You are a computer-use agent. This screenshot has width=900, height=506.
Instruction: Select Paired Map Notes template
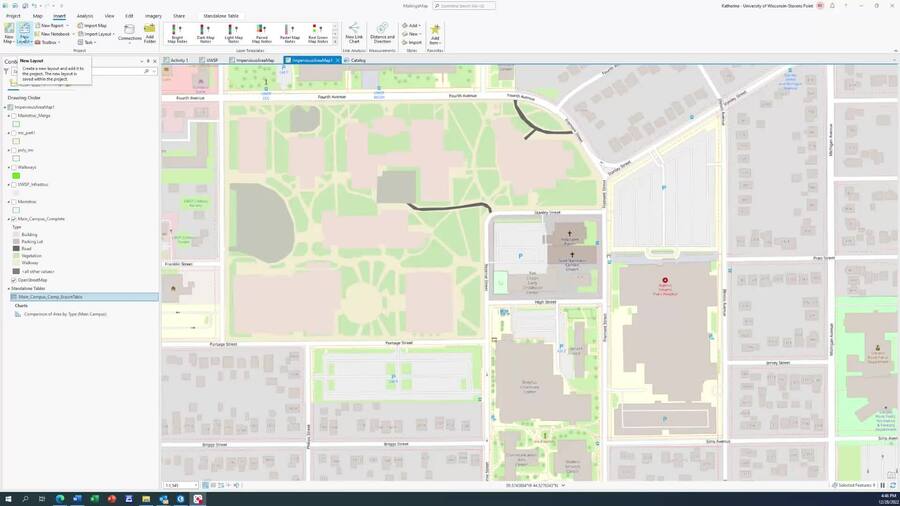262,34
